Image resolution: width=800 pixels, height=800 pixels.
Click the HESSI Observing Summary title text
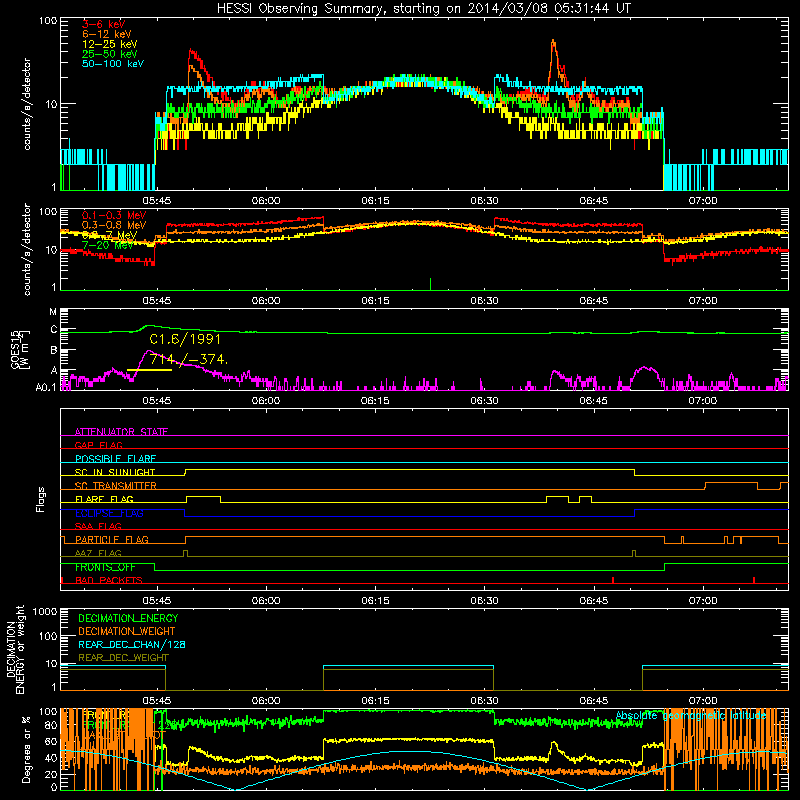[424, 9]
